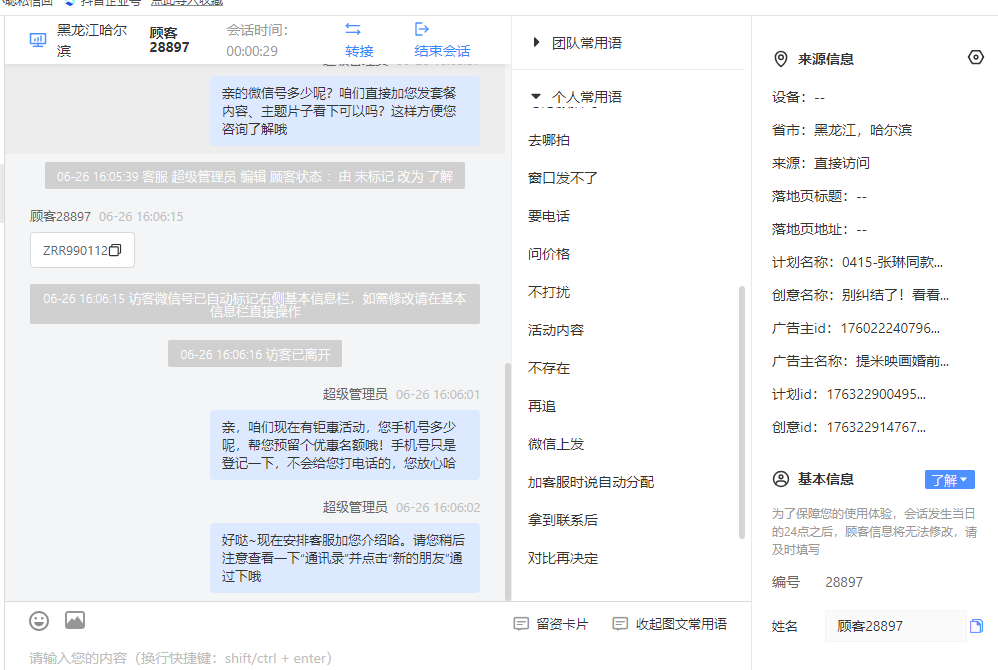Select the 要电话 quick phrase
This screenshot has width=998, height=670.
[x=549, y=216]
